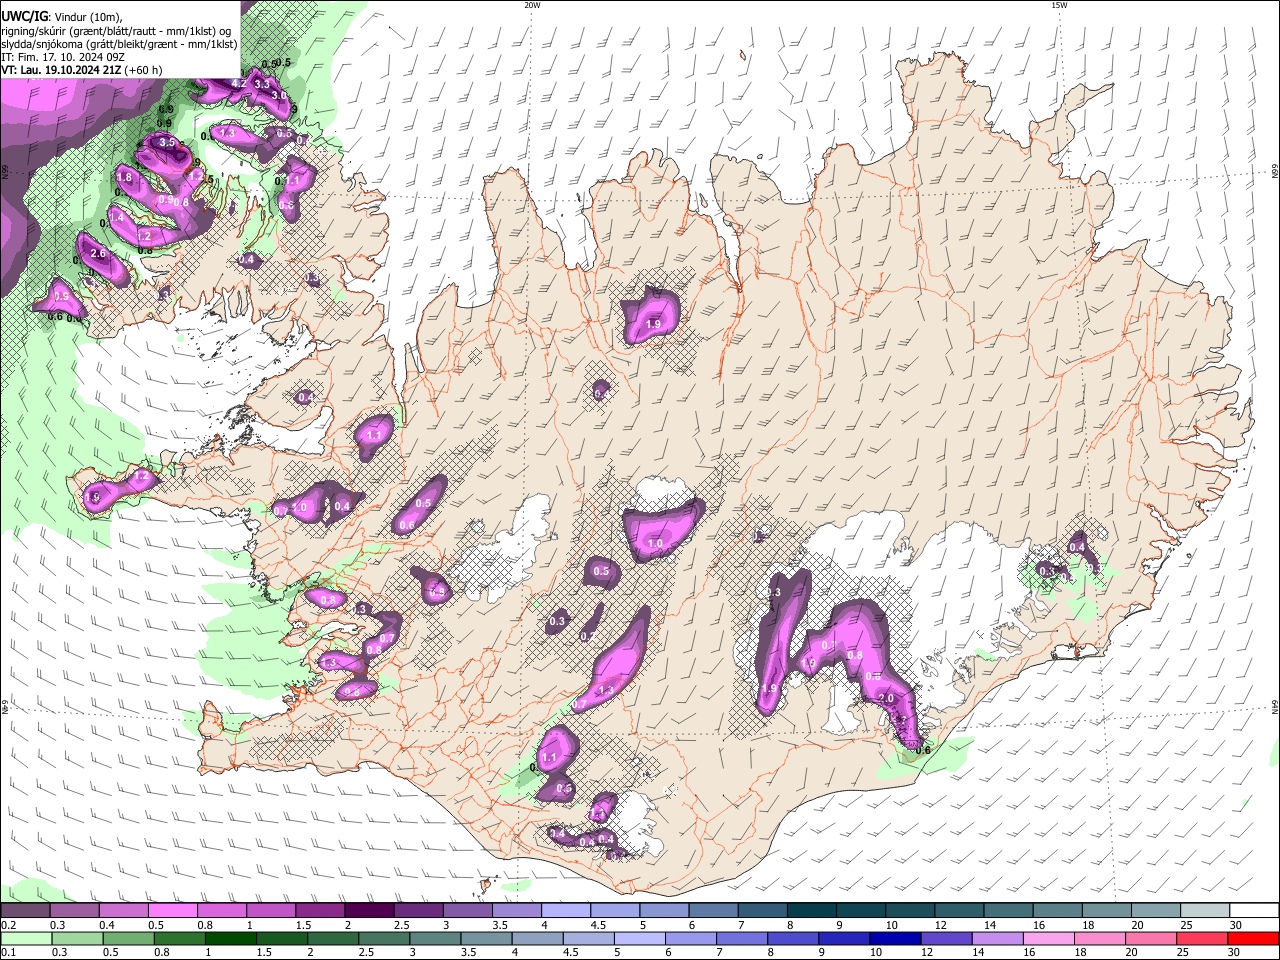Click the red swatch ending the bottom legend row
Image resolution: width=1280 pixels, height=960 pixels.
coord(1254,939)
